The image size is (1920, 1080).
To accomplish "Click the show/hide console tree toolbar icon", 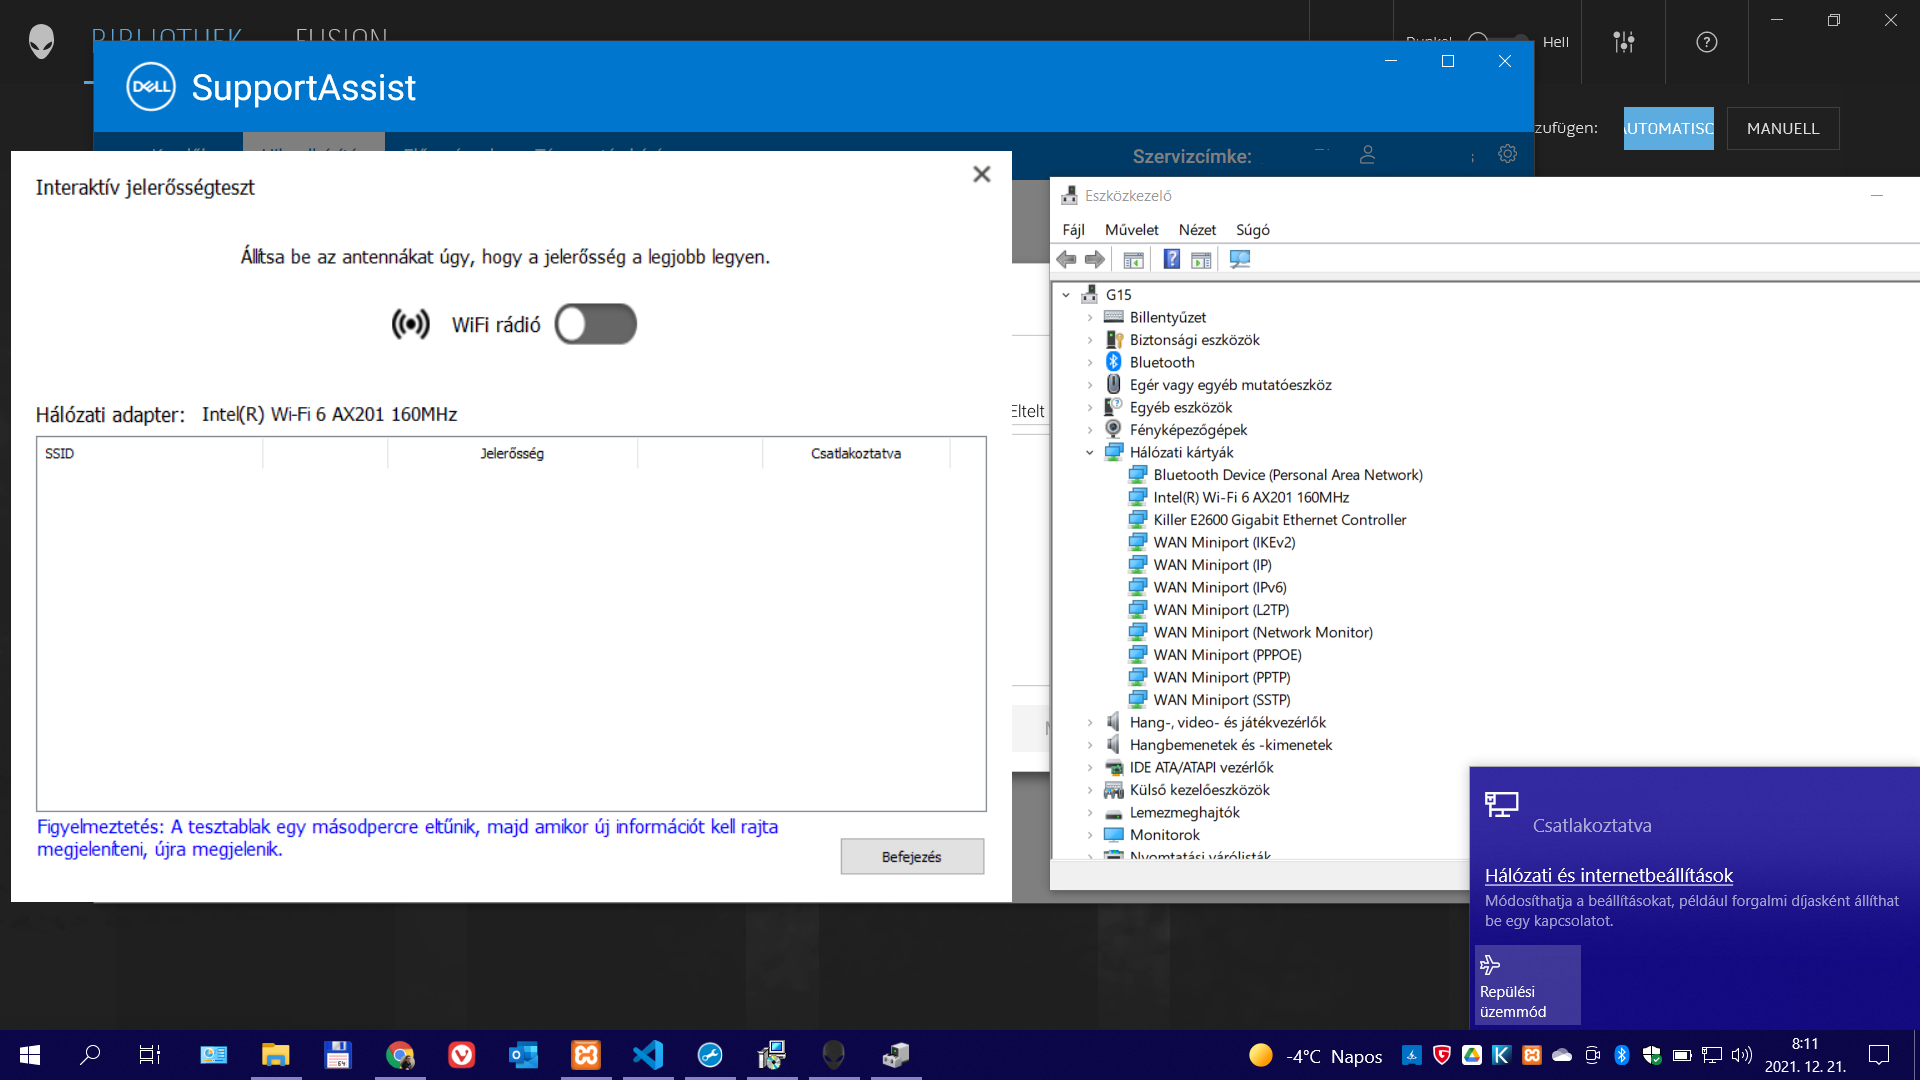I will [1133, 260].
